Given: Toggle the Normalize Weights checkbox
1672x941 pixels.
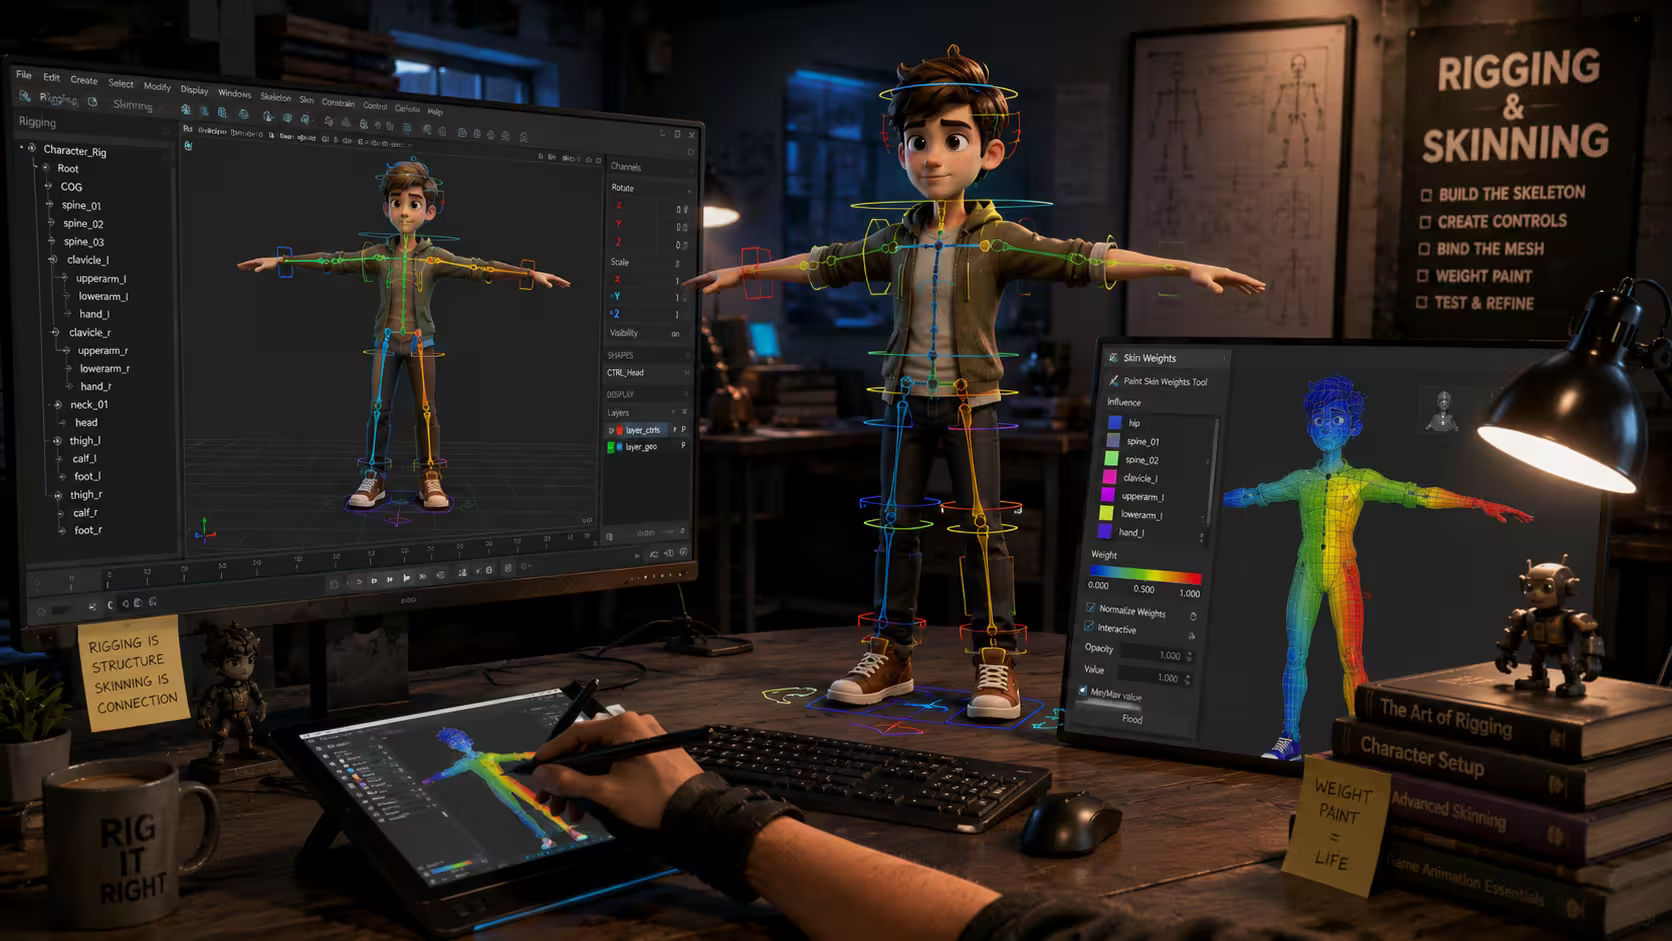Looking at the screenshot, I should 1090,608.
